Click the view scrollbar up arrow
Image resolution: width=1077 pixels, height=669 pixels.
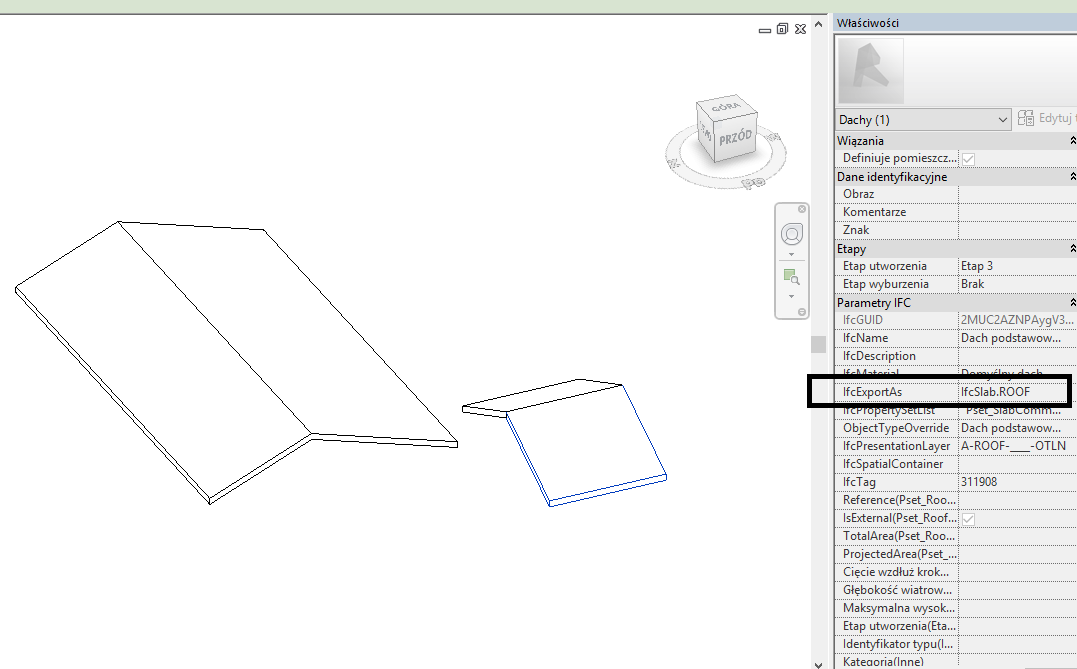coord(818,24)
